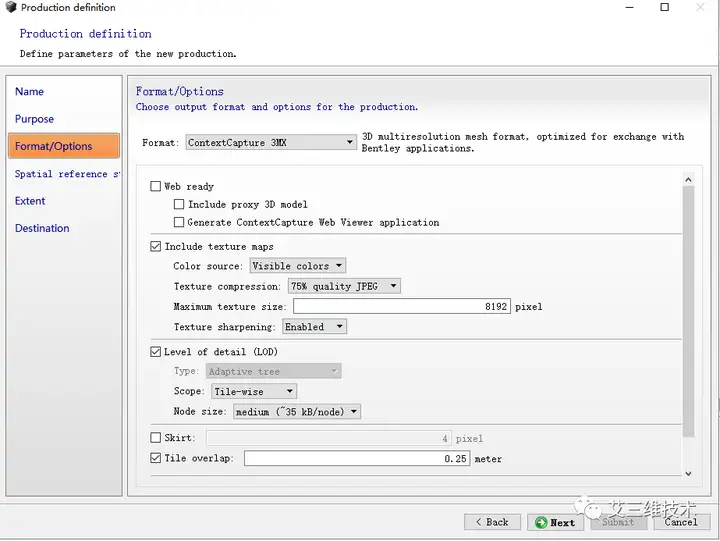Viewport: 720px width, 541px height.
Task: Click the "Format/Options" section heading text
Action: click(x=180, y=91)
